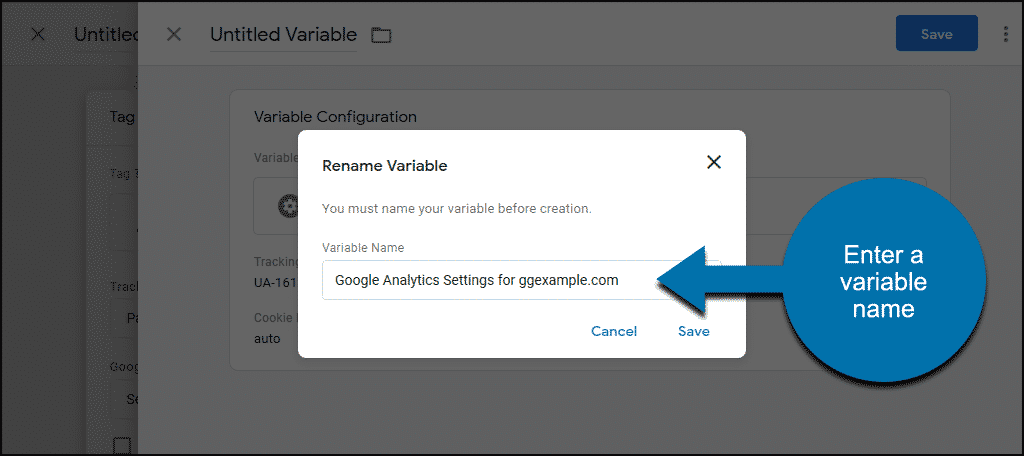Click the Tracking ID value starting UA-161
Image resolution: width=1024 pixels, height=456 pixels.
pyautogui.click(x=275, y=283)
